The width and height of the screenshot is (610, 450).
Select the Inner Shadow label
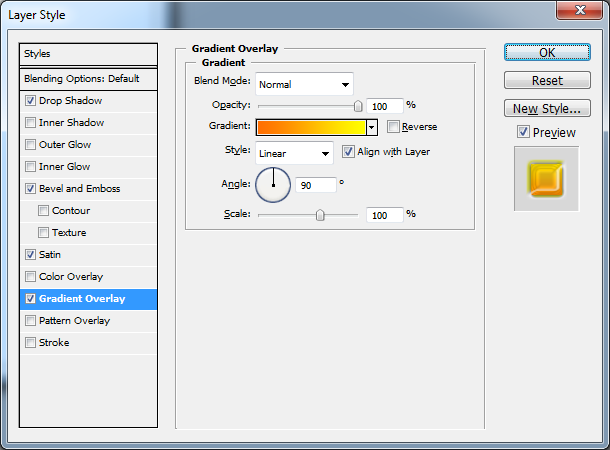[72, 123]
